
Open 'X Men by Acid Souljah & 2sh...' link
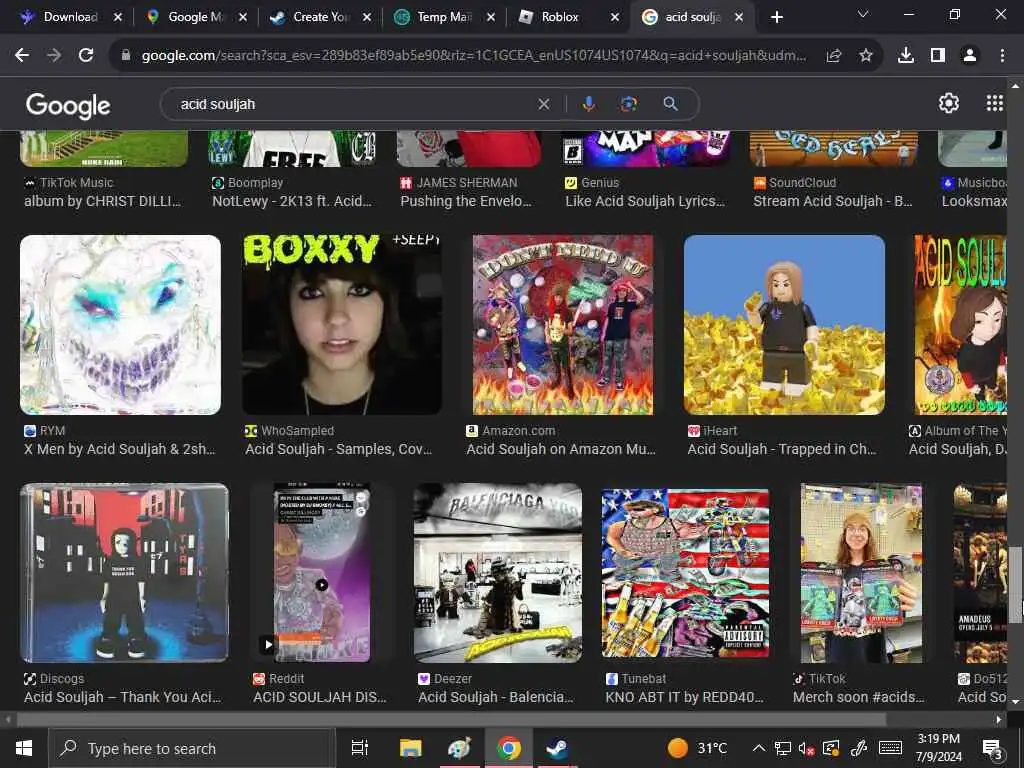[x=120, y=449]
